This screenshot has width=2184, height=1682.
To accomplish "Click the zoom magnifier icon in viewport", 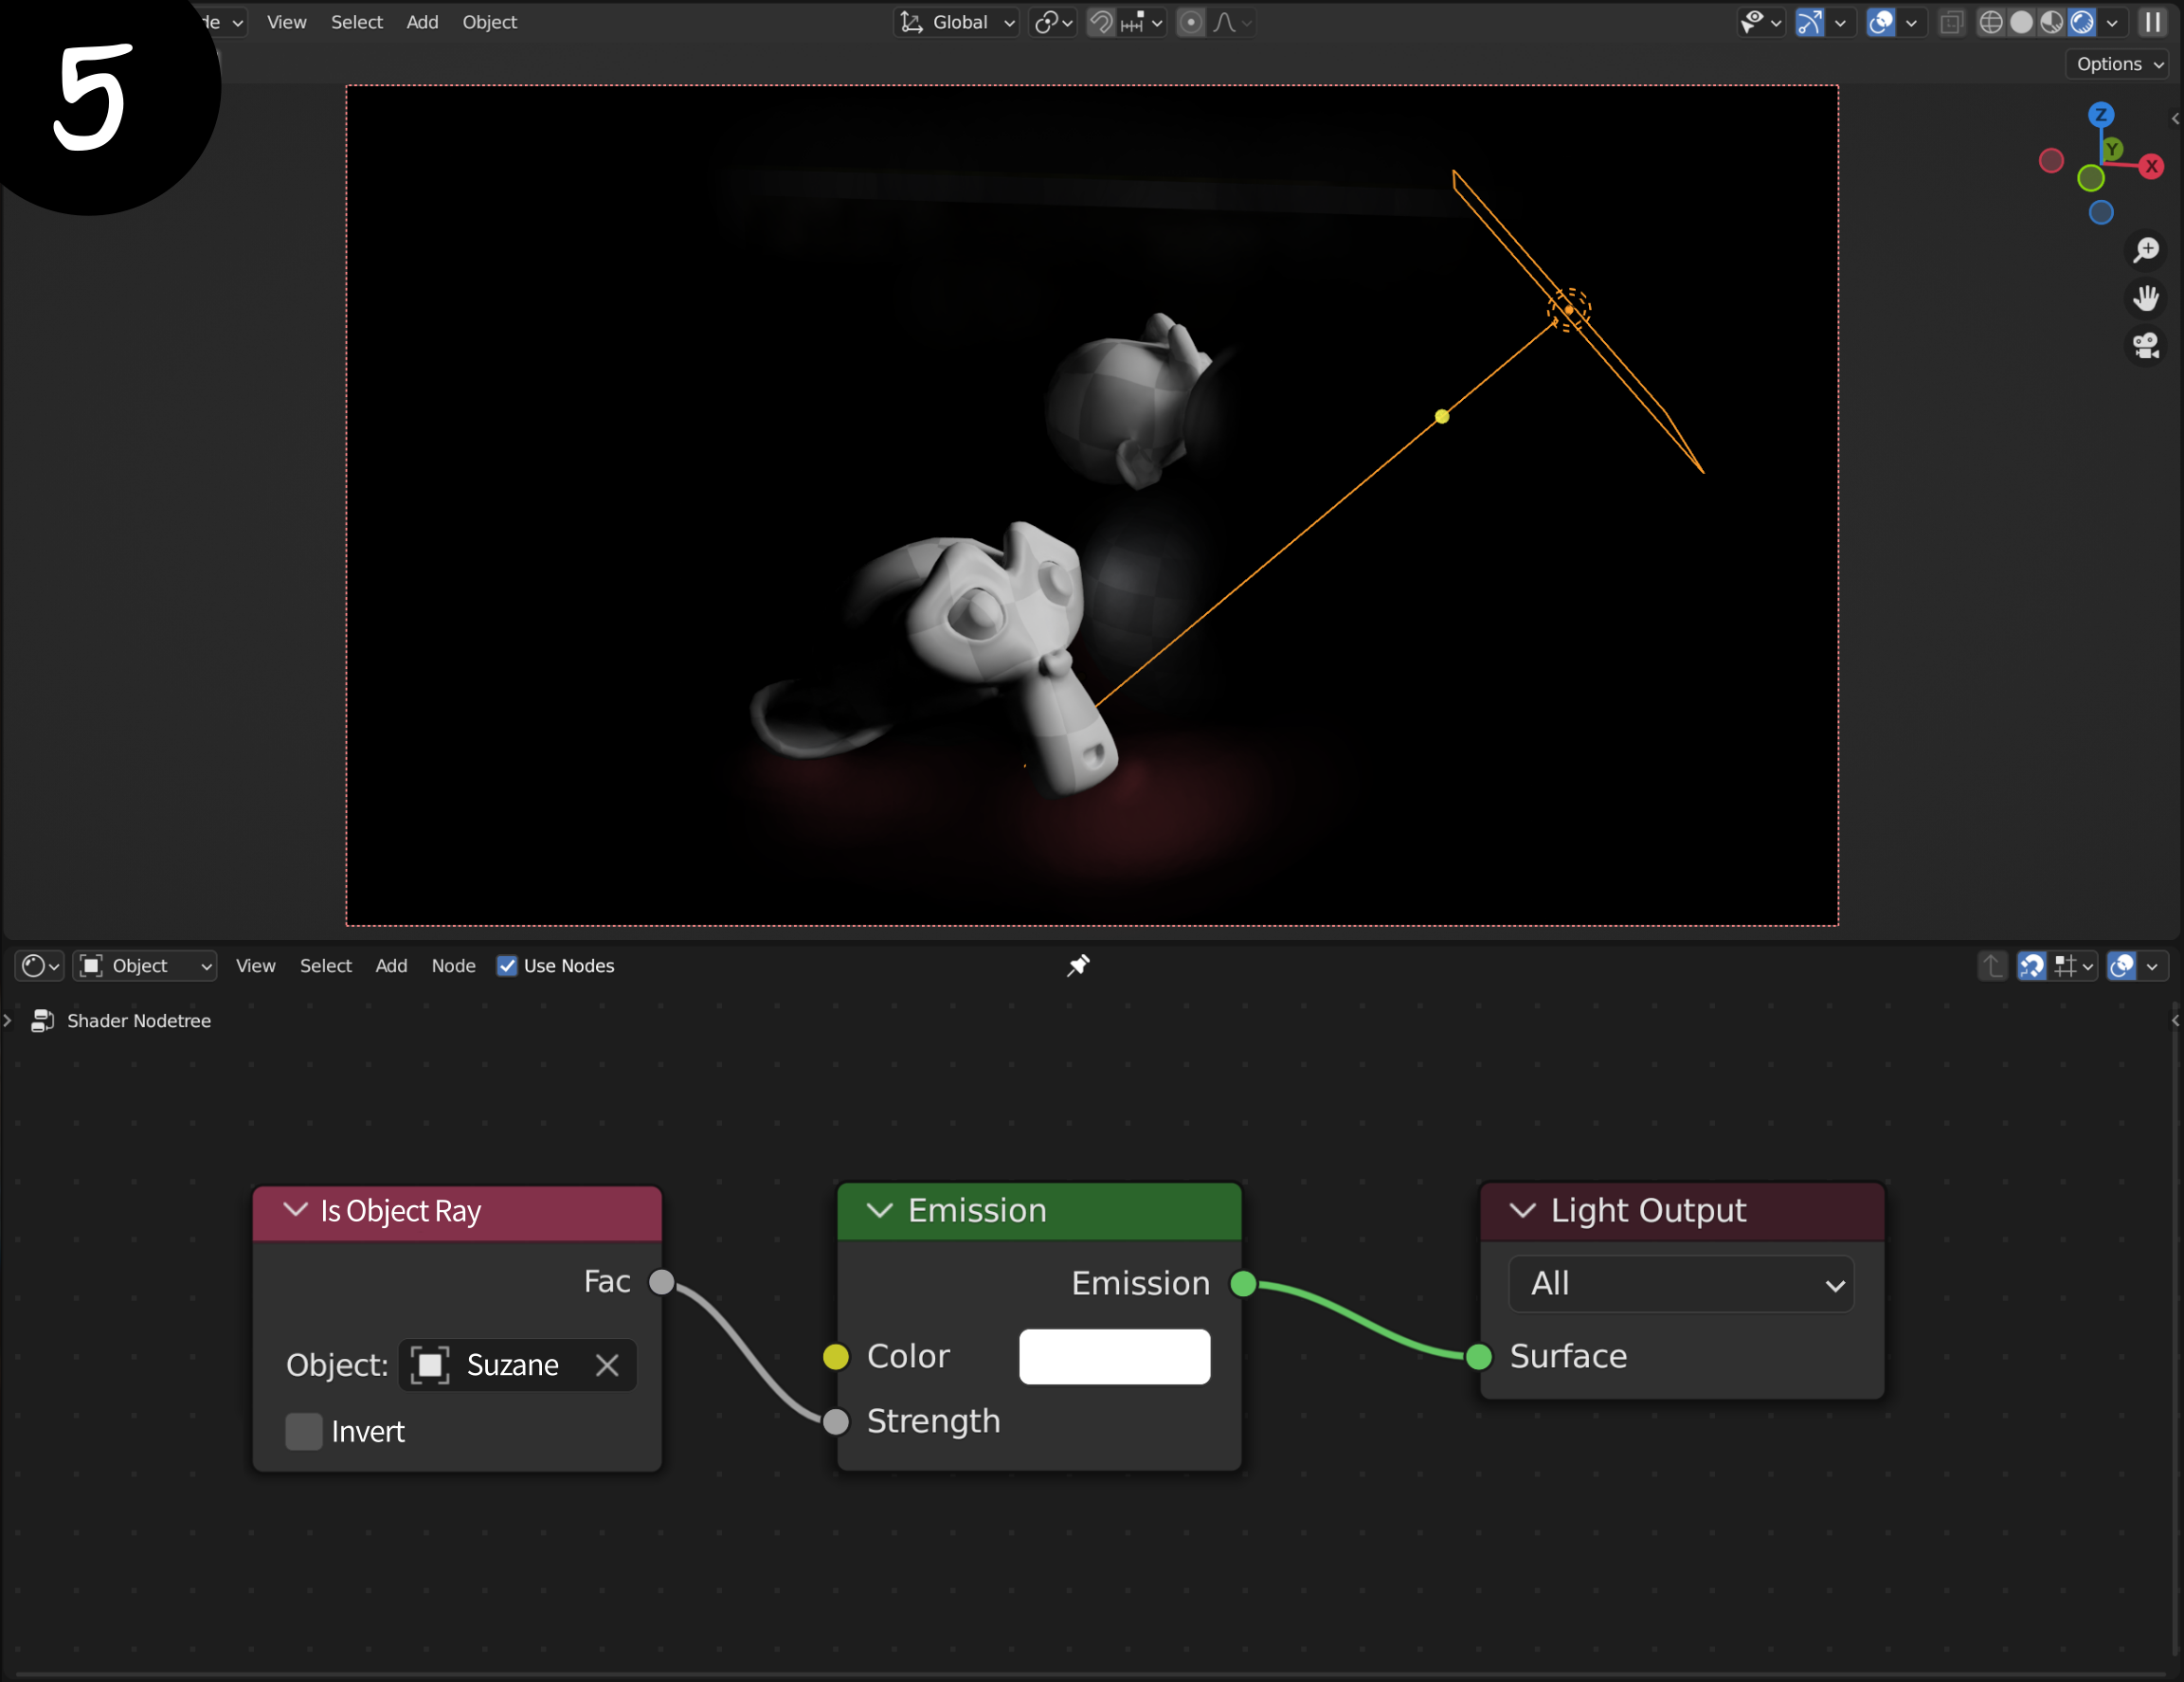I will coord(2145,250).
